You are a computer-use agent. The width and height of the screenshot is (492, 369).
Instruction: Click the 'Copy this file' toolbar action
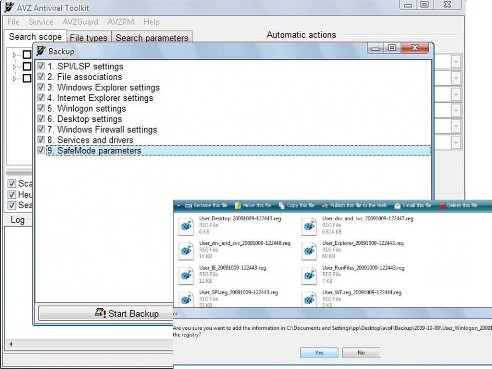point(297,205)
